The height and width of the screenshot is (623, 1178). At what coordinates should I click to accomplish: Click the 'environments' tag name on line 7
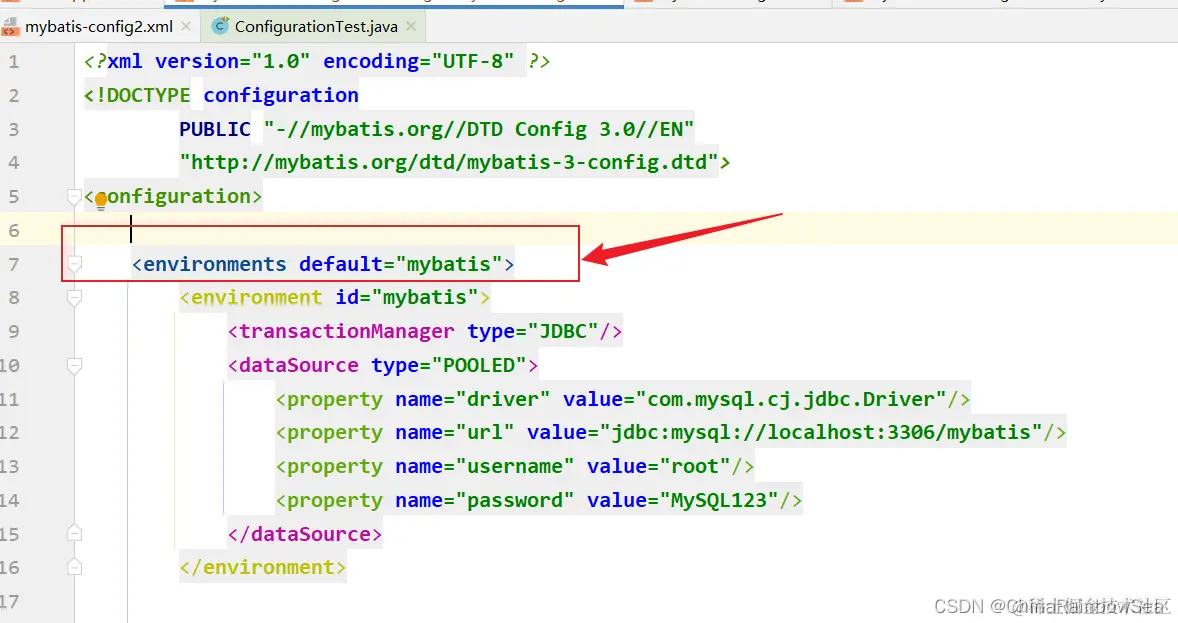pyautogui.click(x=215, y=265)
